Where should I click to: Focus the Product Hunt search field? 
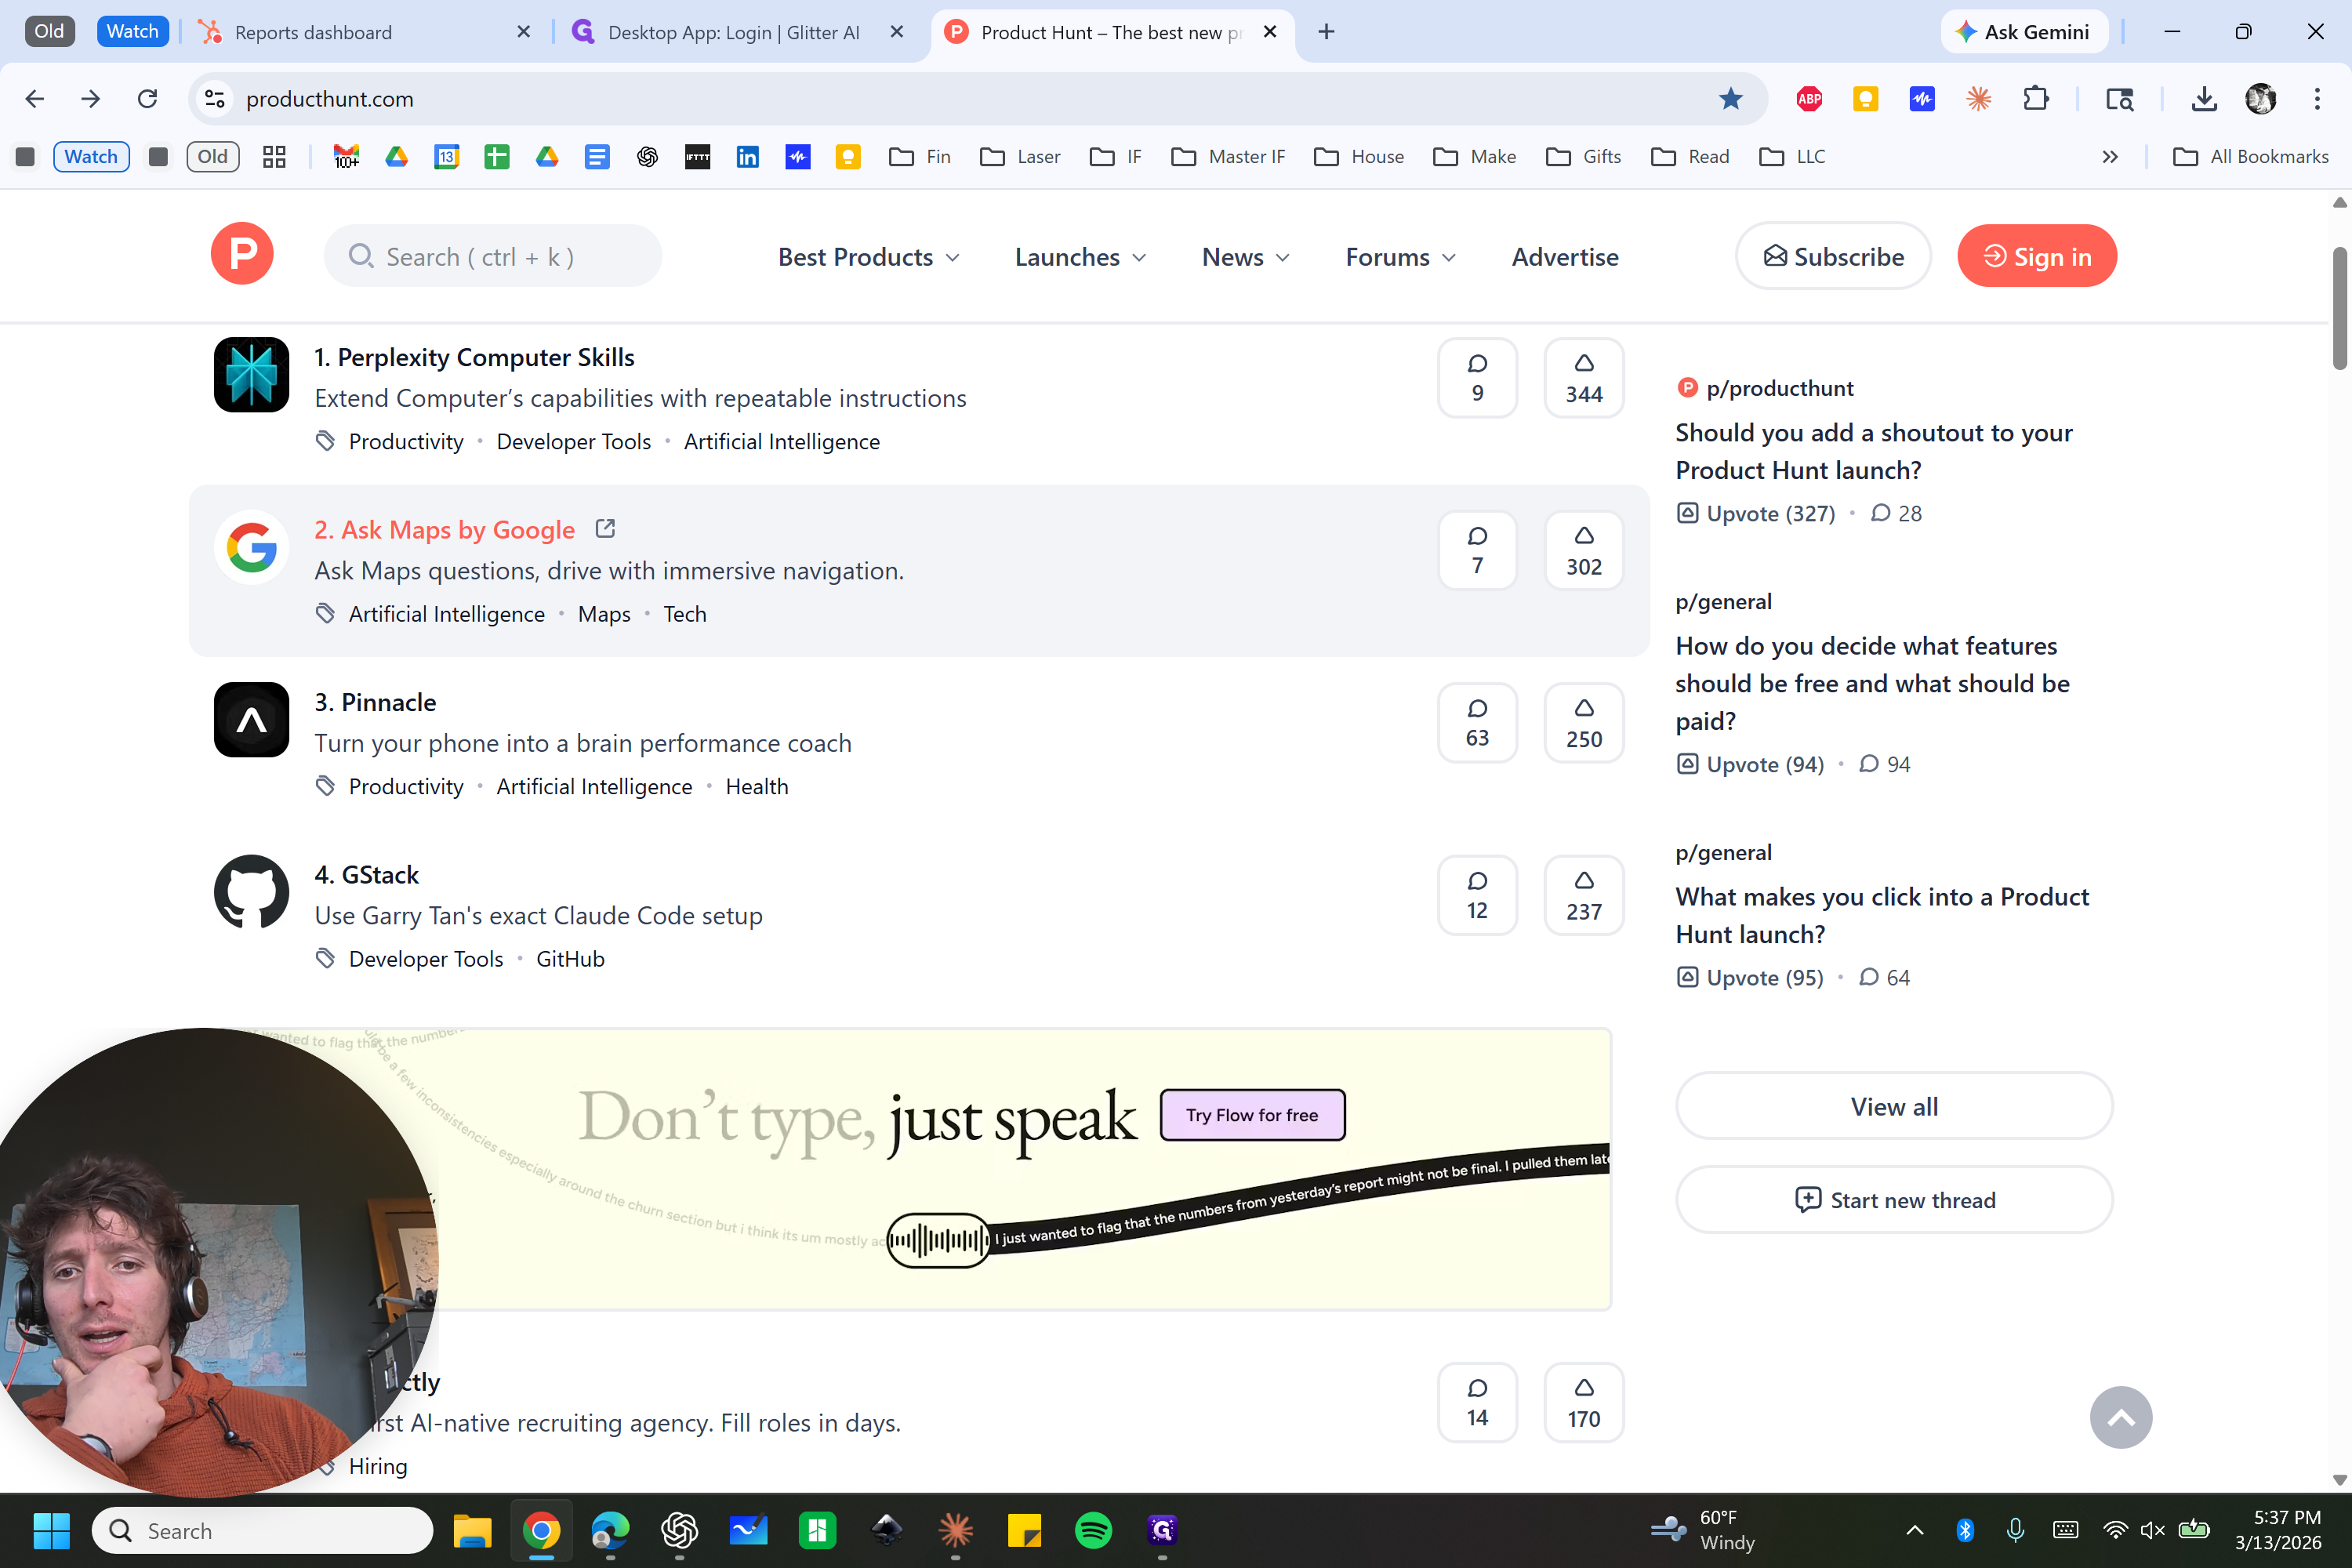coord(493,257)
